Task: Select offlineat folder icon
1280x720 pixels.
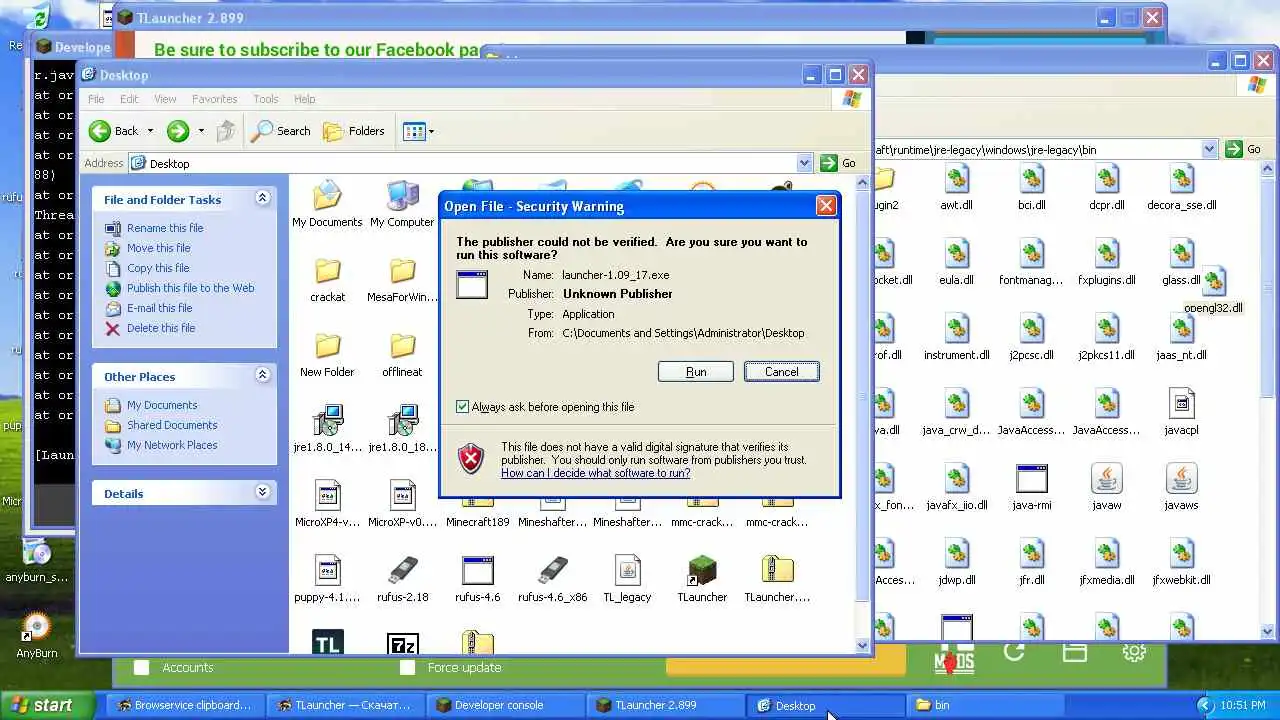Action: (402, 347)
